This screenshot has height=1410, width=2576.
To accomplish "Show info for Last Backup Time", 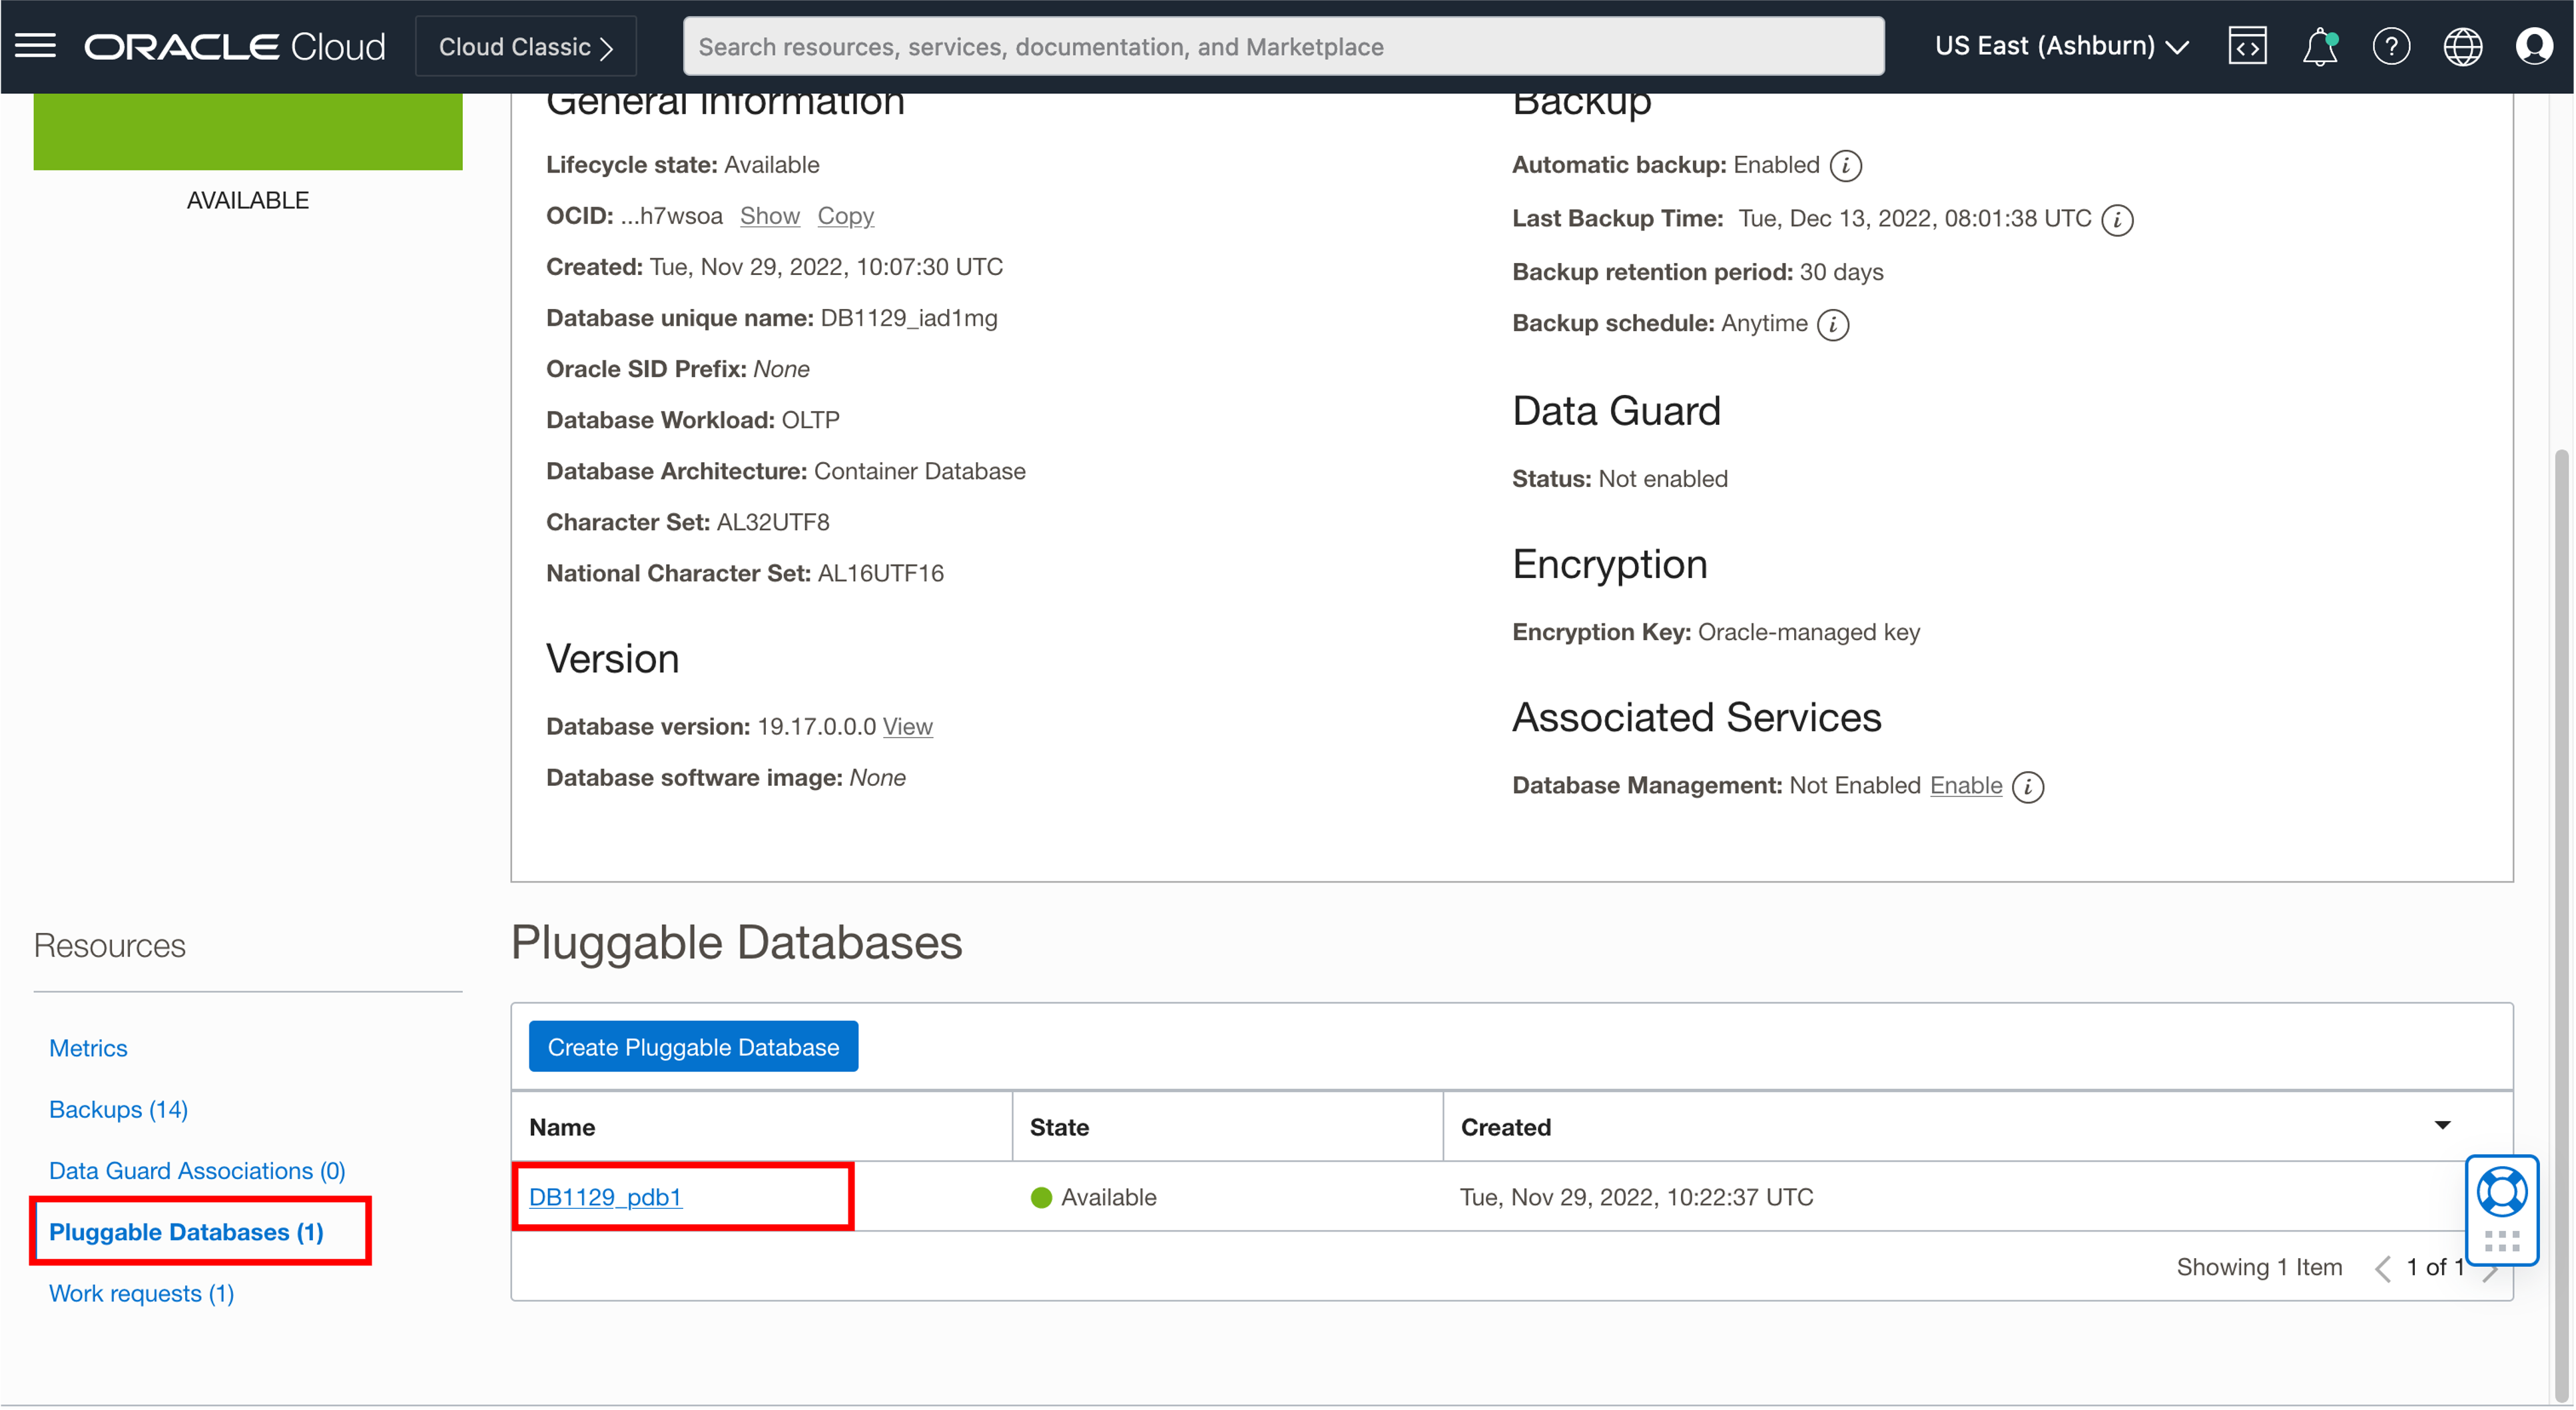I will coord(2116,219).
